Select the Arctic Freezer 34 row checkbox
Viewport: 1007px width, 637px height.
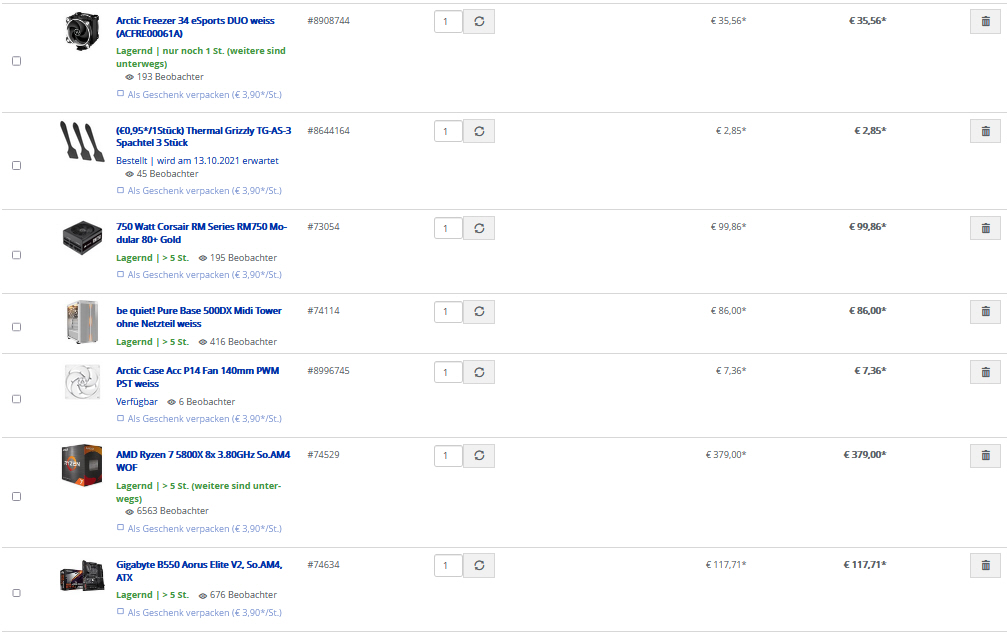(x=17, y=61)
